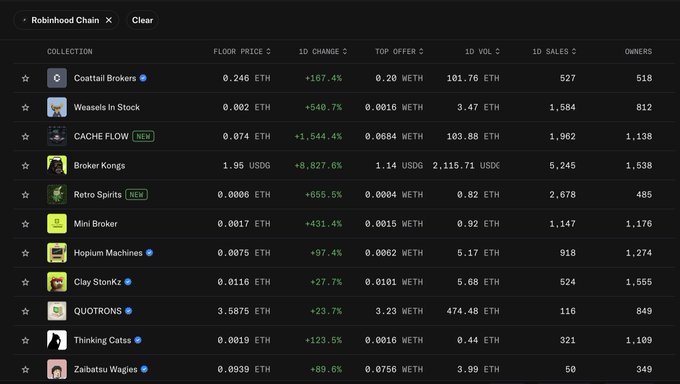Click the +1,544.4% change for CACHE FLOW

(x=318, y=136)
